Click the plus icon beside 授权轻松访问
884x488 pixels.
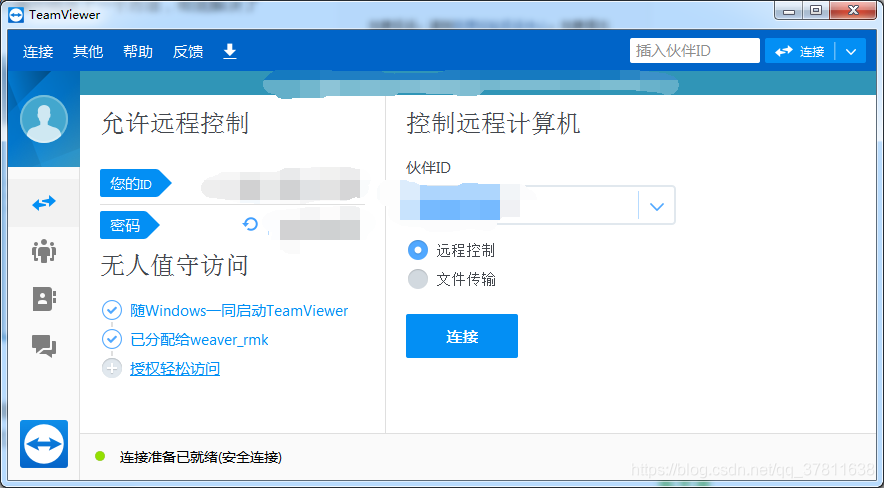112,369
